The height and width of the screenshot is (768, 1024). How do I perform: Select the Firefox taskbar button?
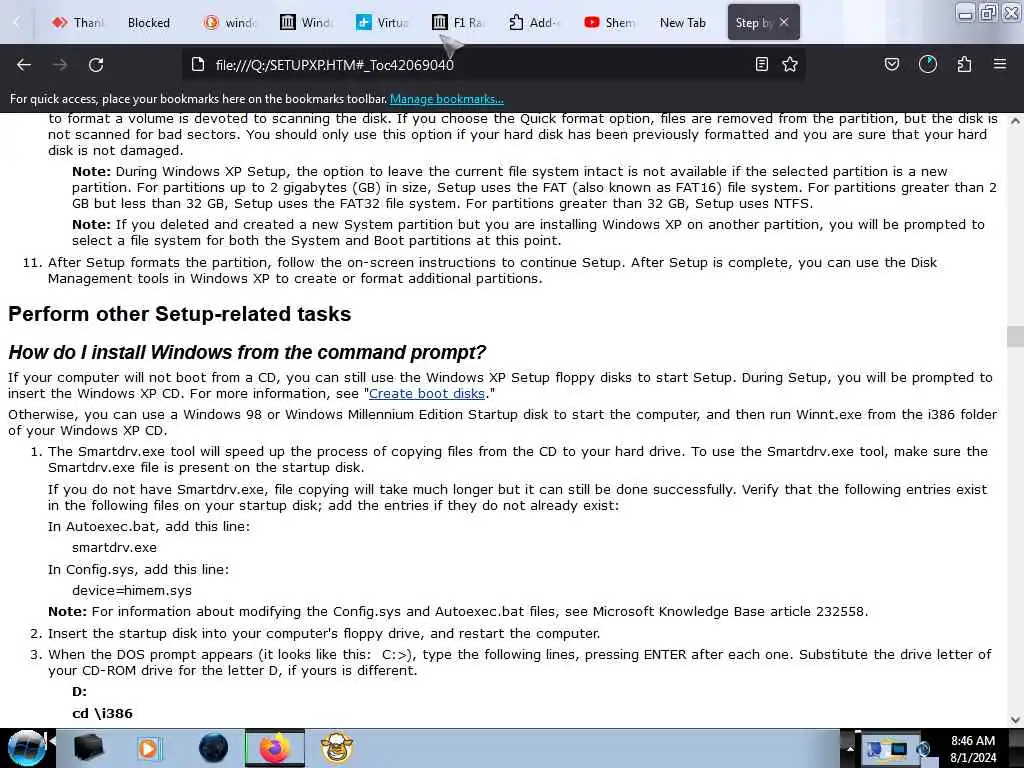pyautogui.click(x=275, y=748)
